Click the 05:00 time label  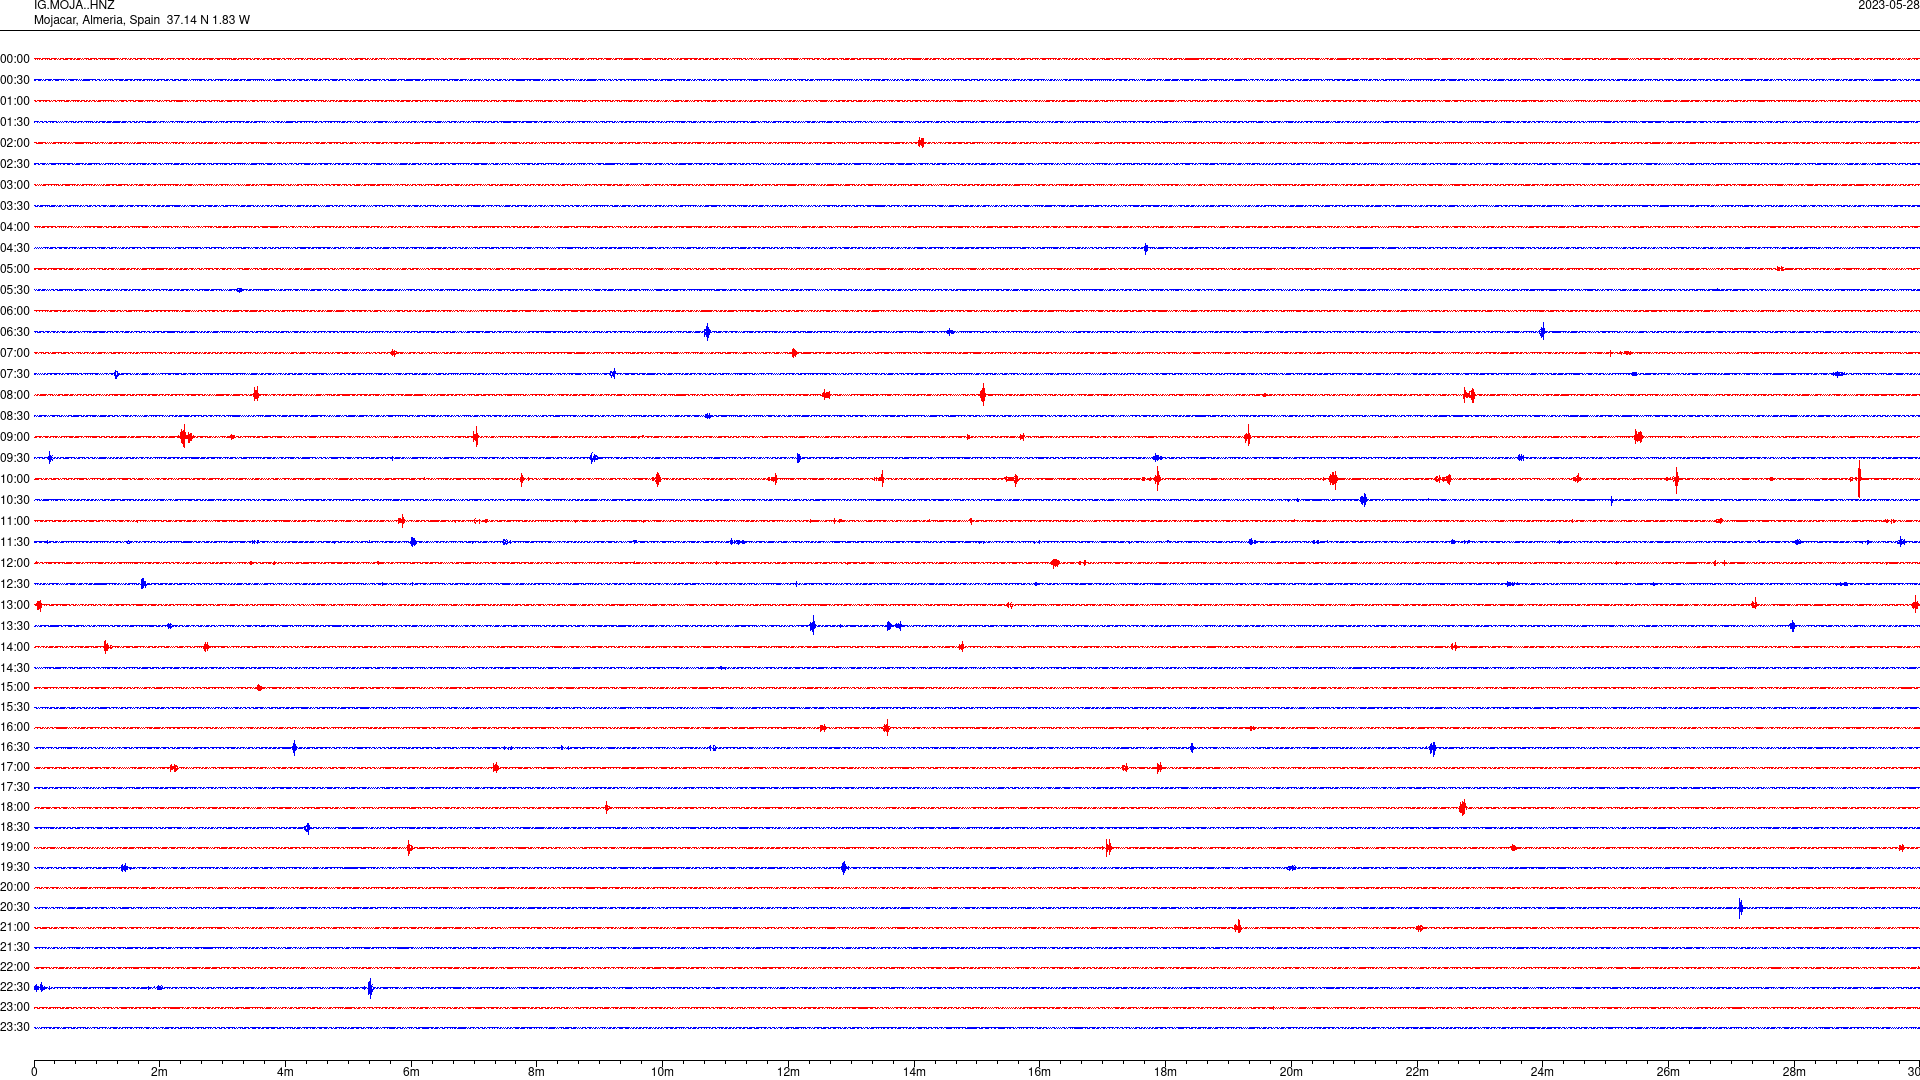(15, 269)
